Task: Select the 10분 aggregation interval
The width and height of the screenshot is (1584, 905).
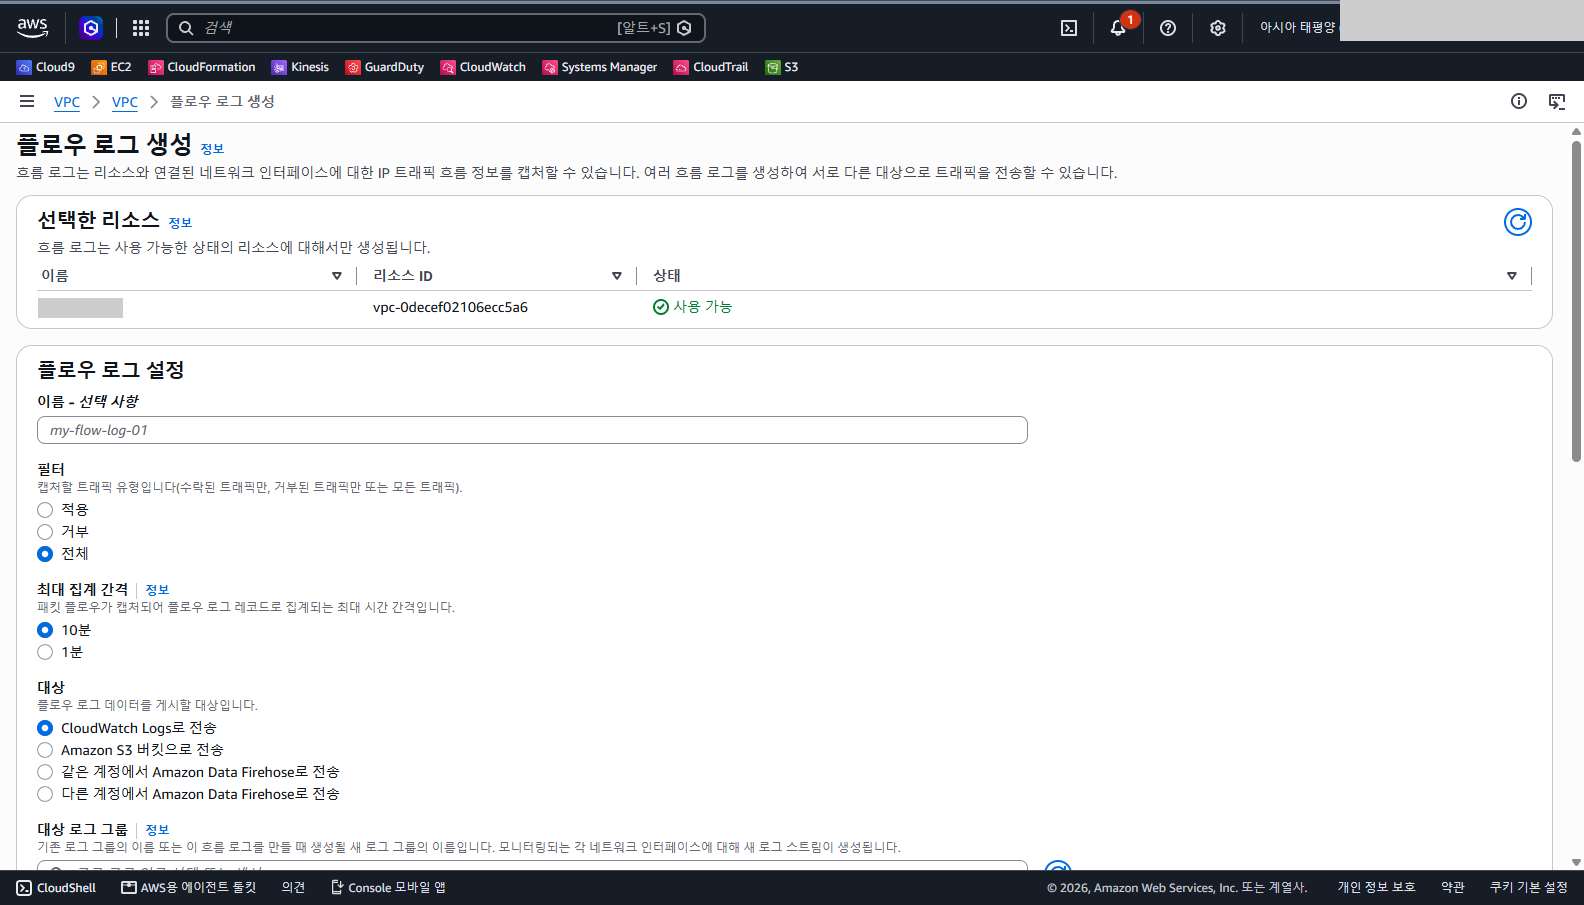Action: coord(45,630)
